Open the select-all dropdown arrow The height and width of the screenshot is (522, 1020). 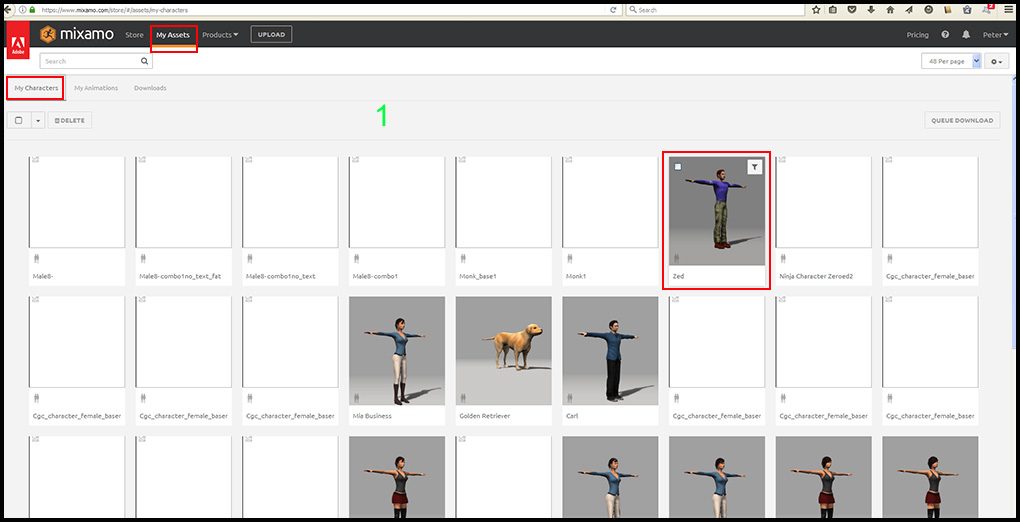[37, 120]
